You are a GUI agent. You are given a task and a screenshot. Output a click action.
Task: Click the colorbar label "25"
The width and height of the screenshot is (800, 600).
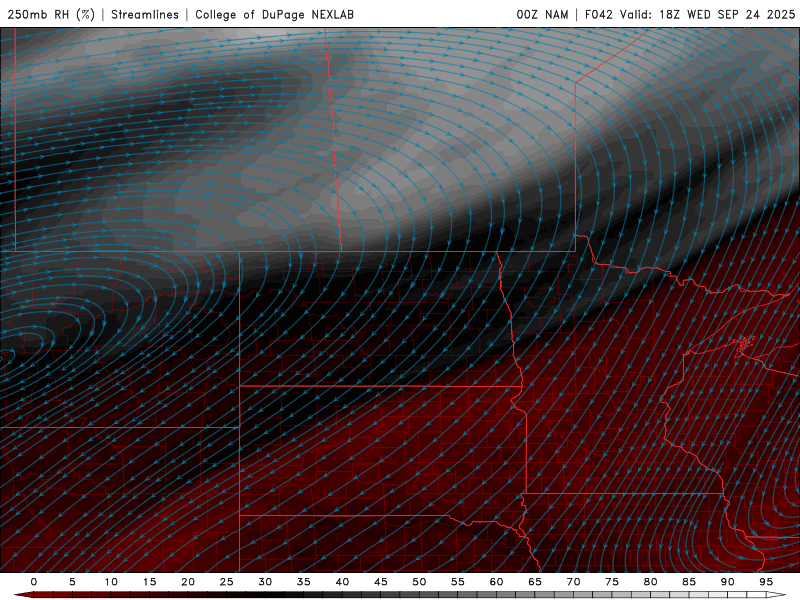point(227,582)
